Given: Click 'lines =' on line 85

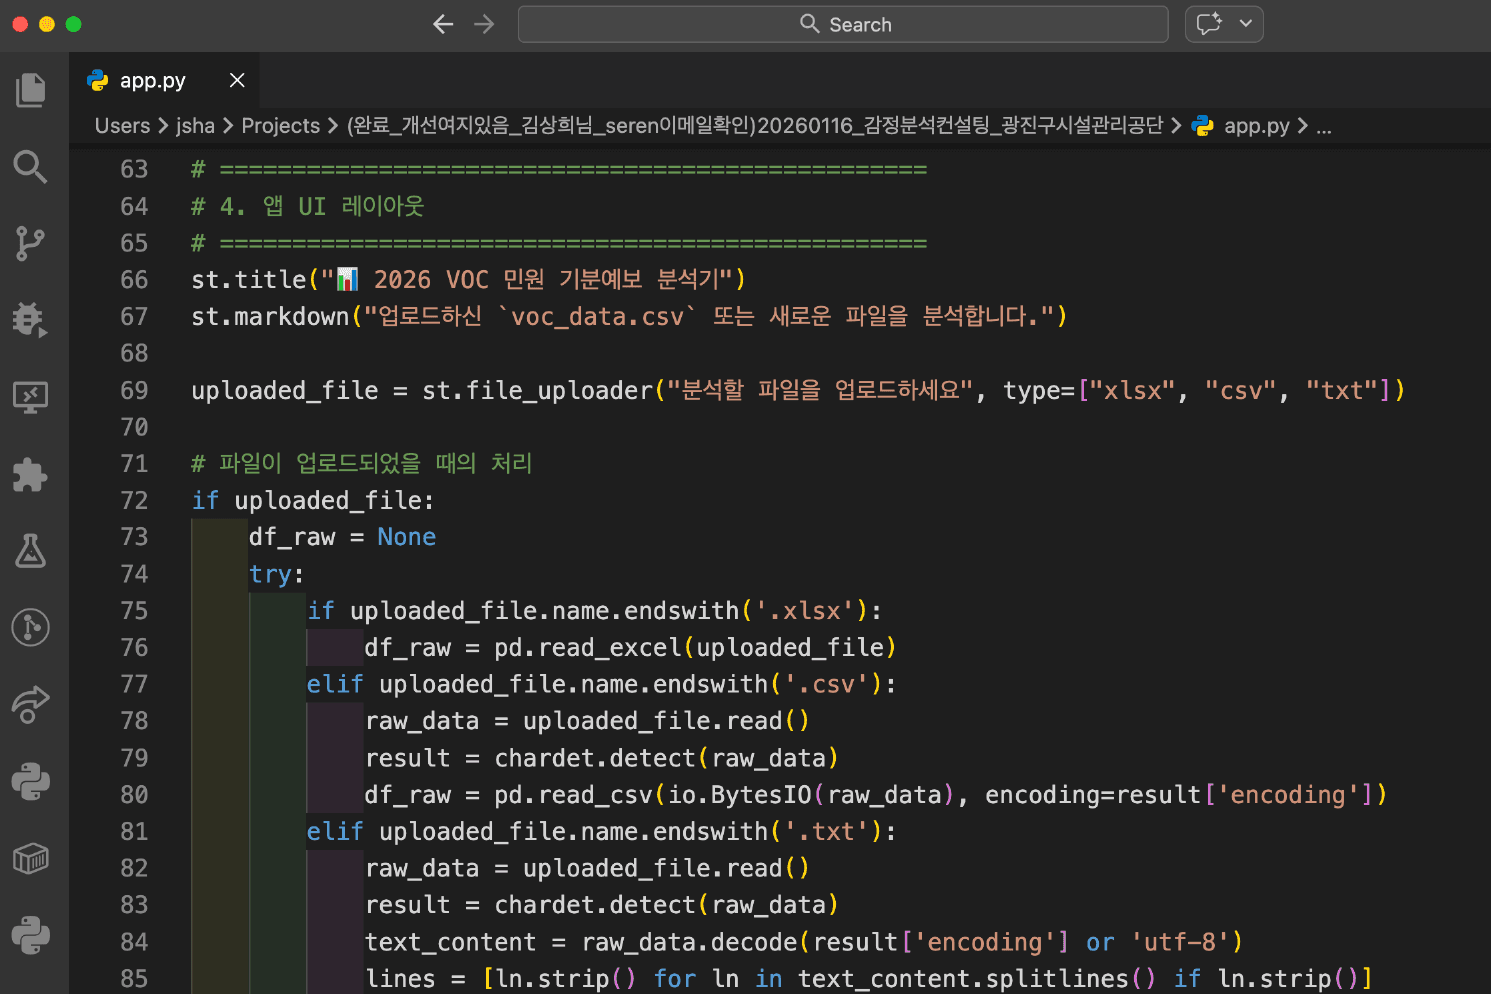Looking at the screenshot, I should click(x=416, y=979).
